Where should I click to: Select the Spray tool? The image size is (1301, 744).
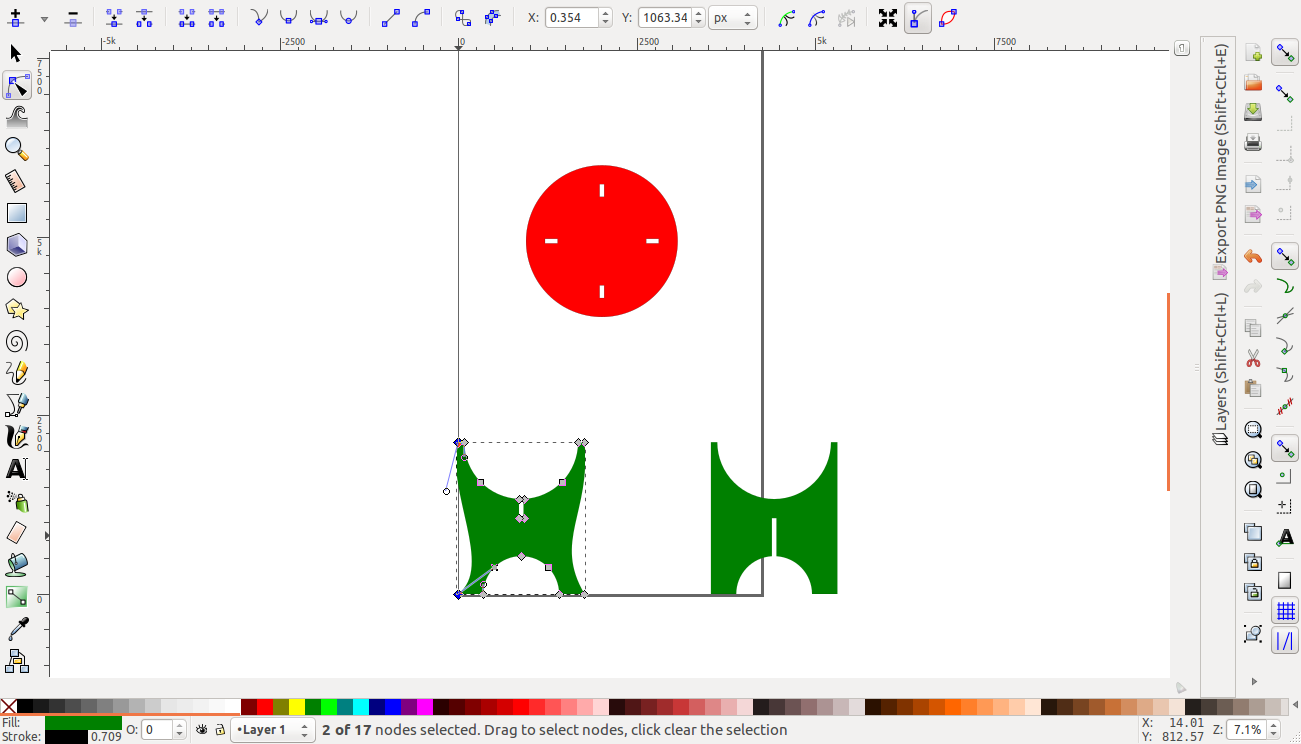[16, 501]
